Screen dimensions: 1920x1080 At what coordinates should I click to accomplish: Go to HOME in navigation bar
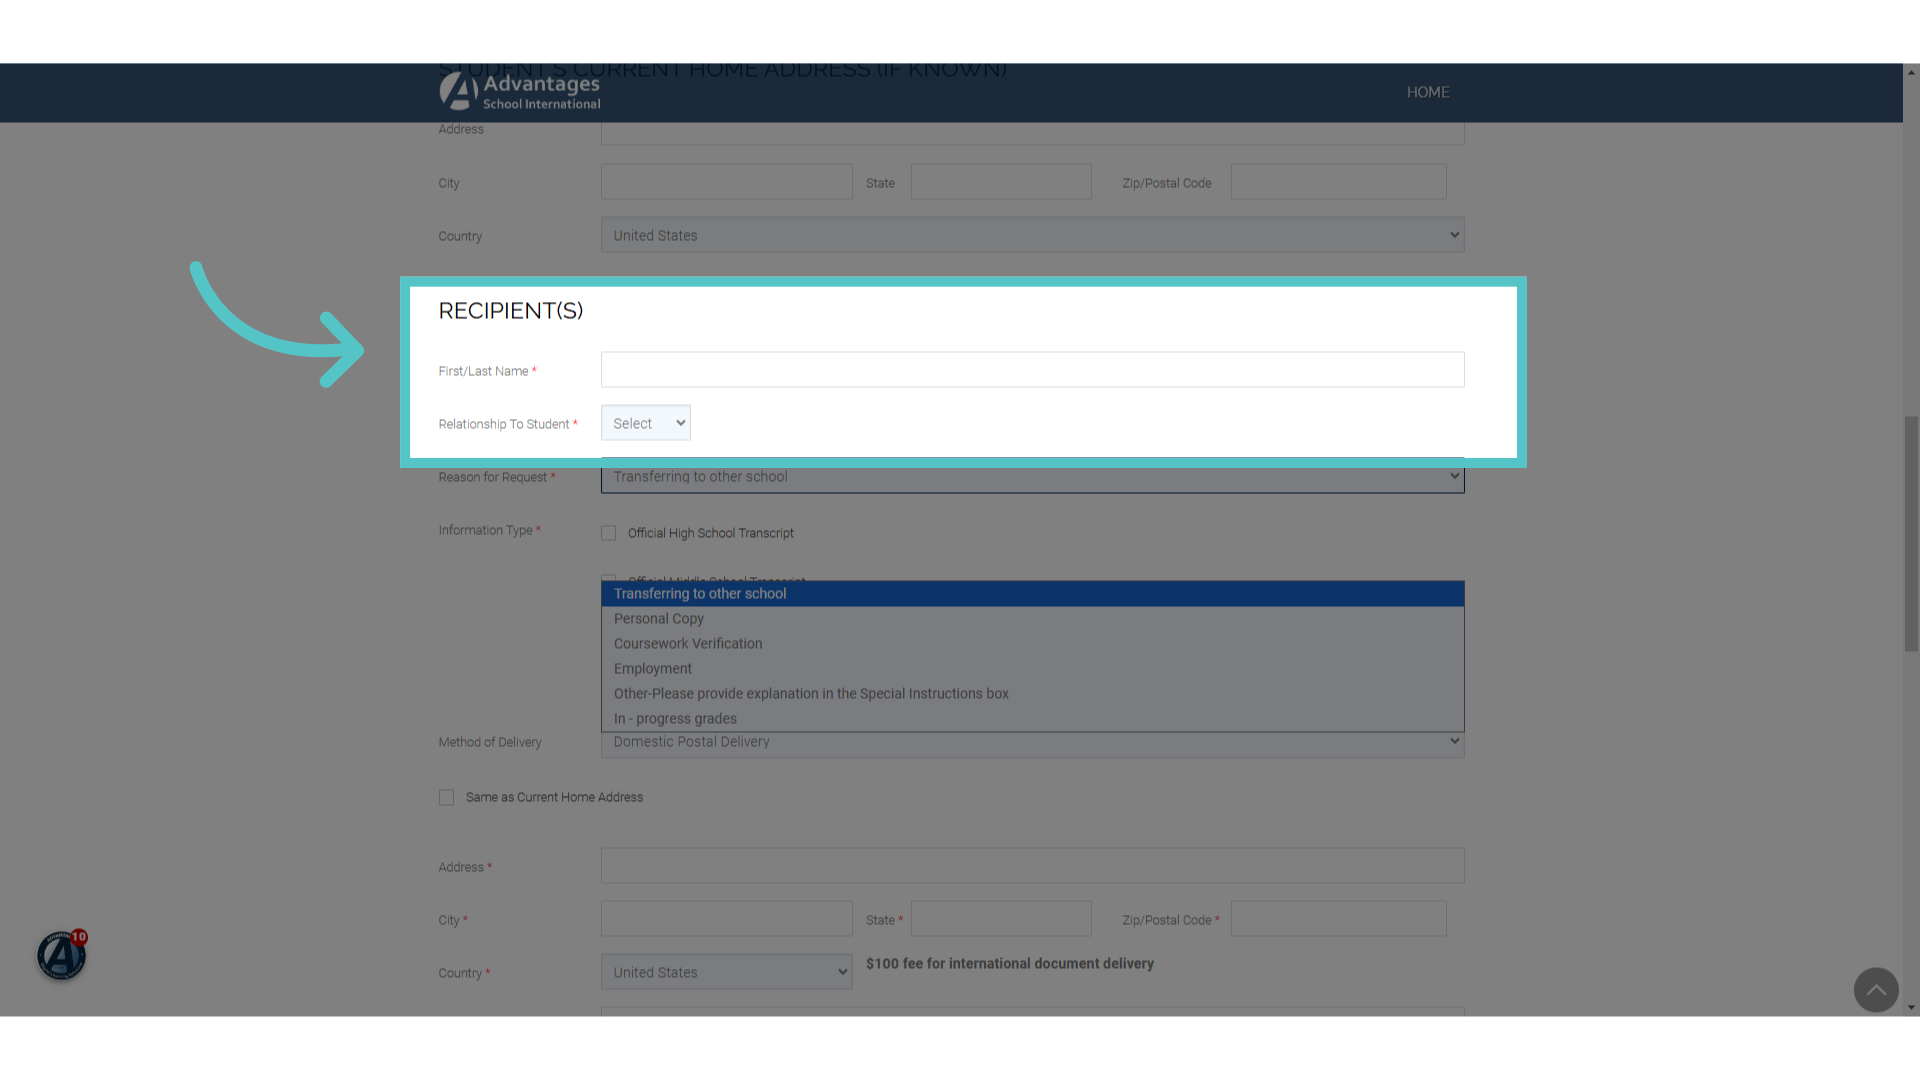1428,92
